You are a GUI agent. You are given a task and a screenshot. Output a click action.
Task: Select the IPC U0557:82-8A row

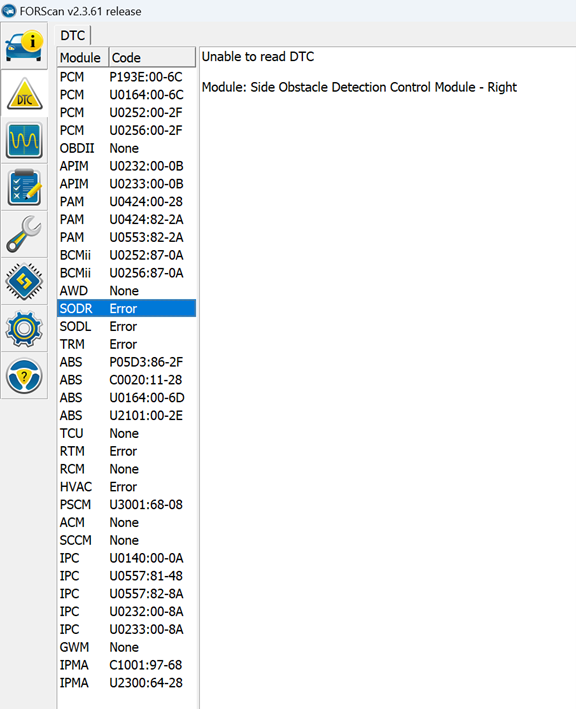point(127,594)
